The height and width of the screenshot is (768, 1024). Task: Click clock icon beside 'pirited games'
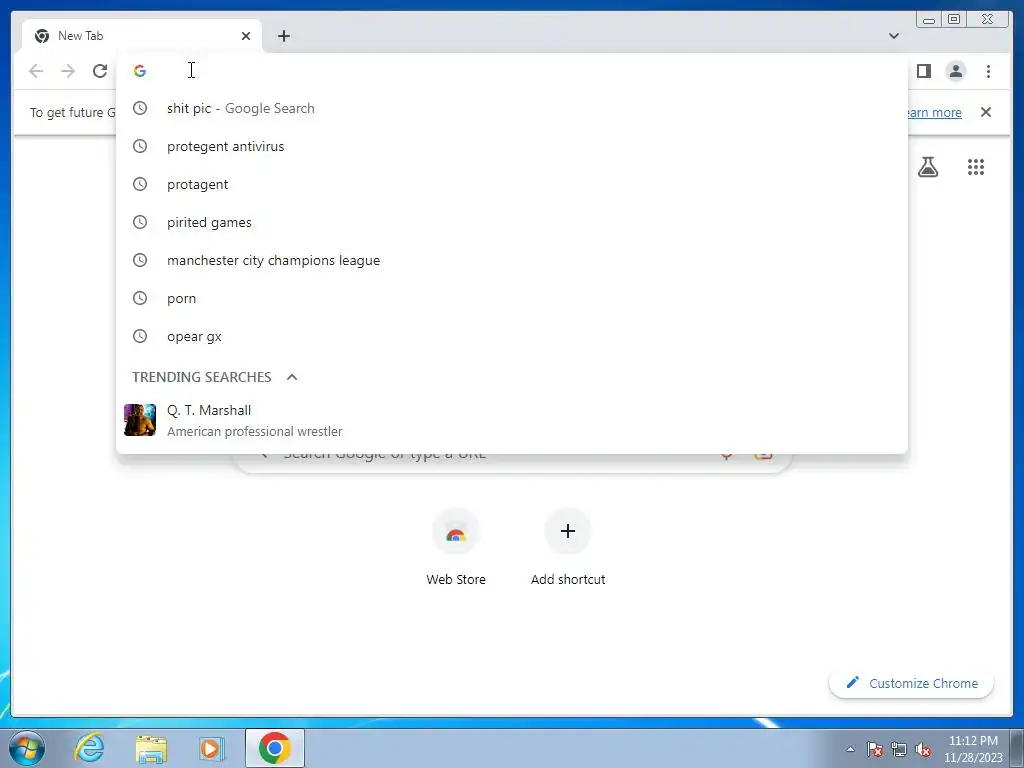(140, 222)
